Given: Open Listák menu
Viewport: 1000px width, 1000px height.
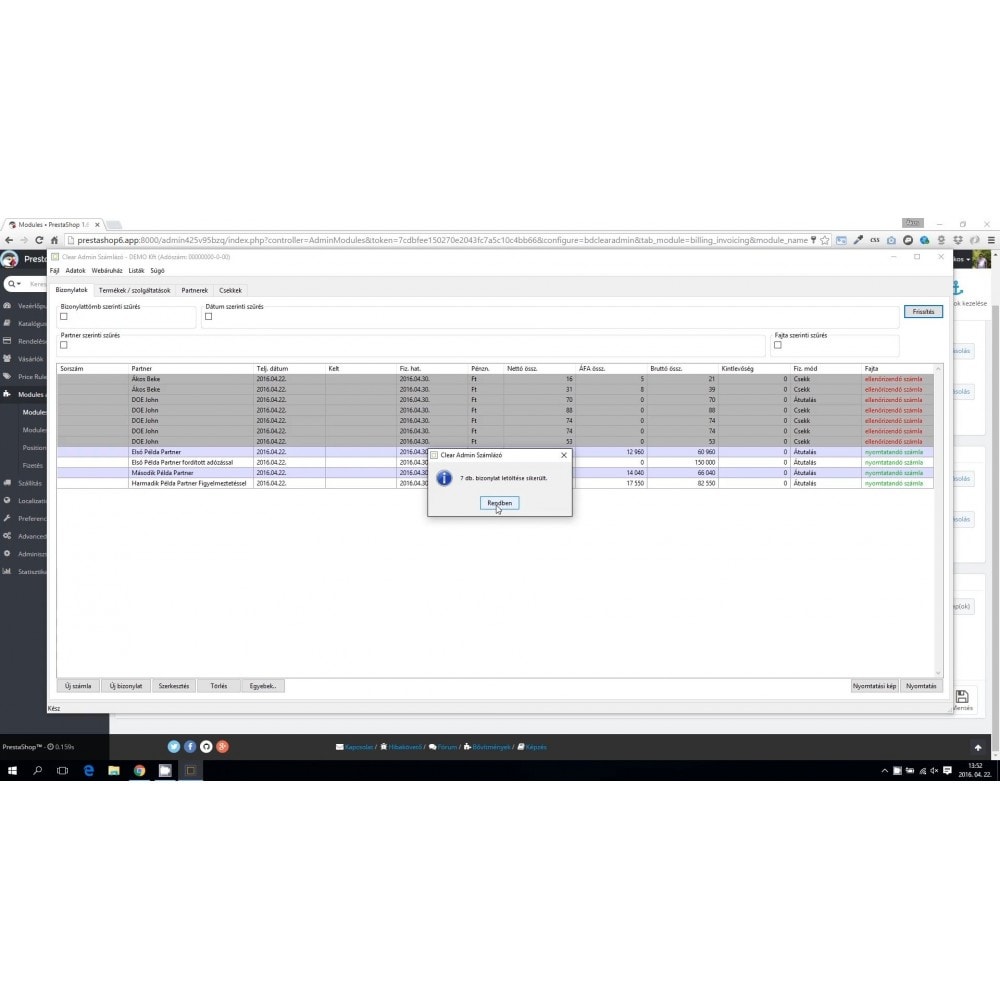Looking at the screenshot, I should [136, 270].
